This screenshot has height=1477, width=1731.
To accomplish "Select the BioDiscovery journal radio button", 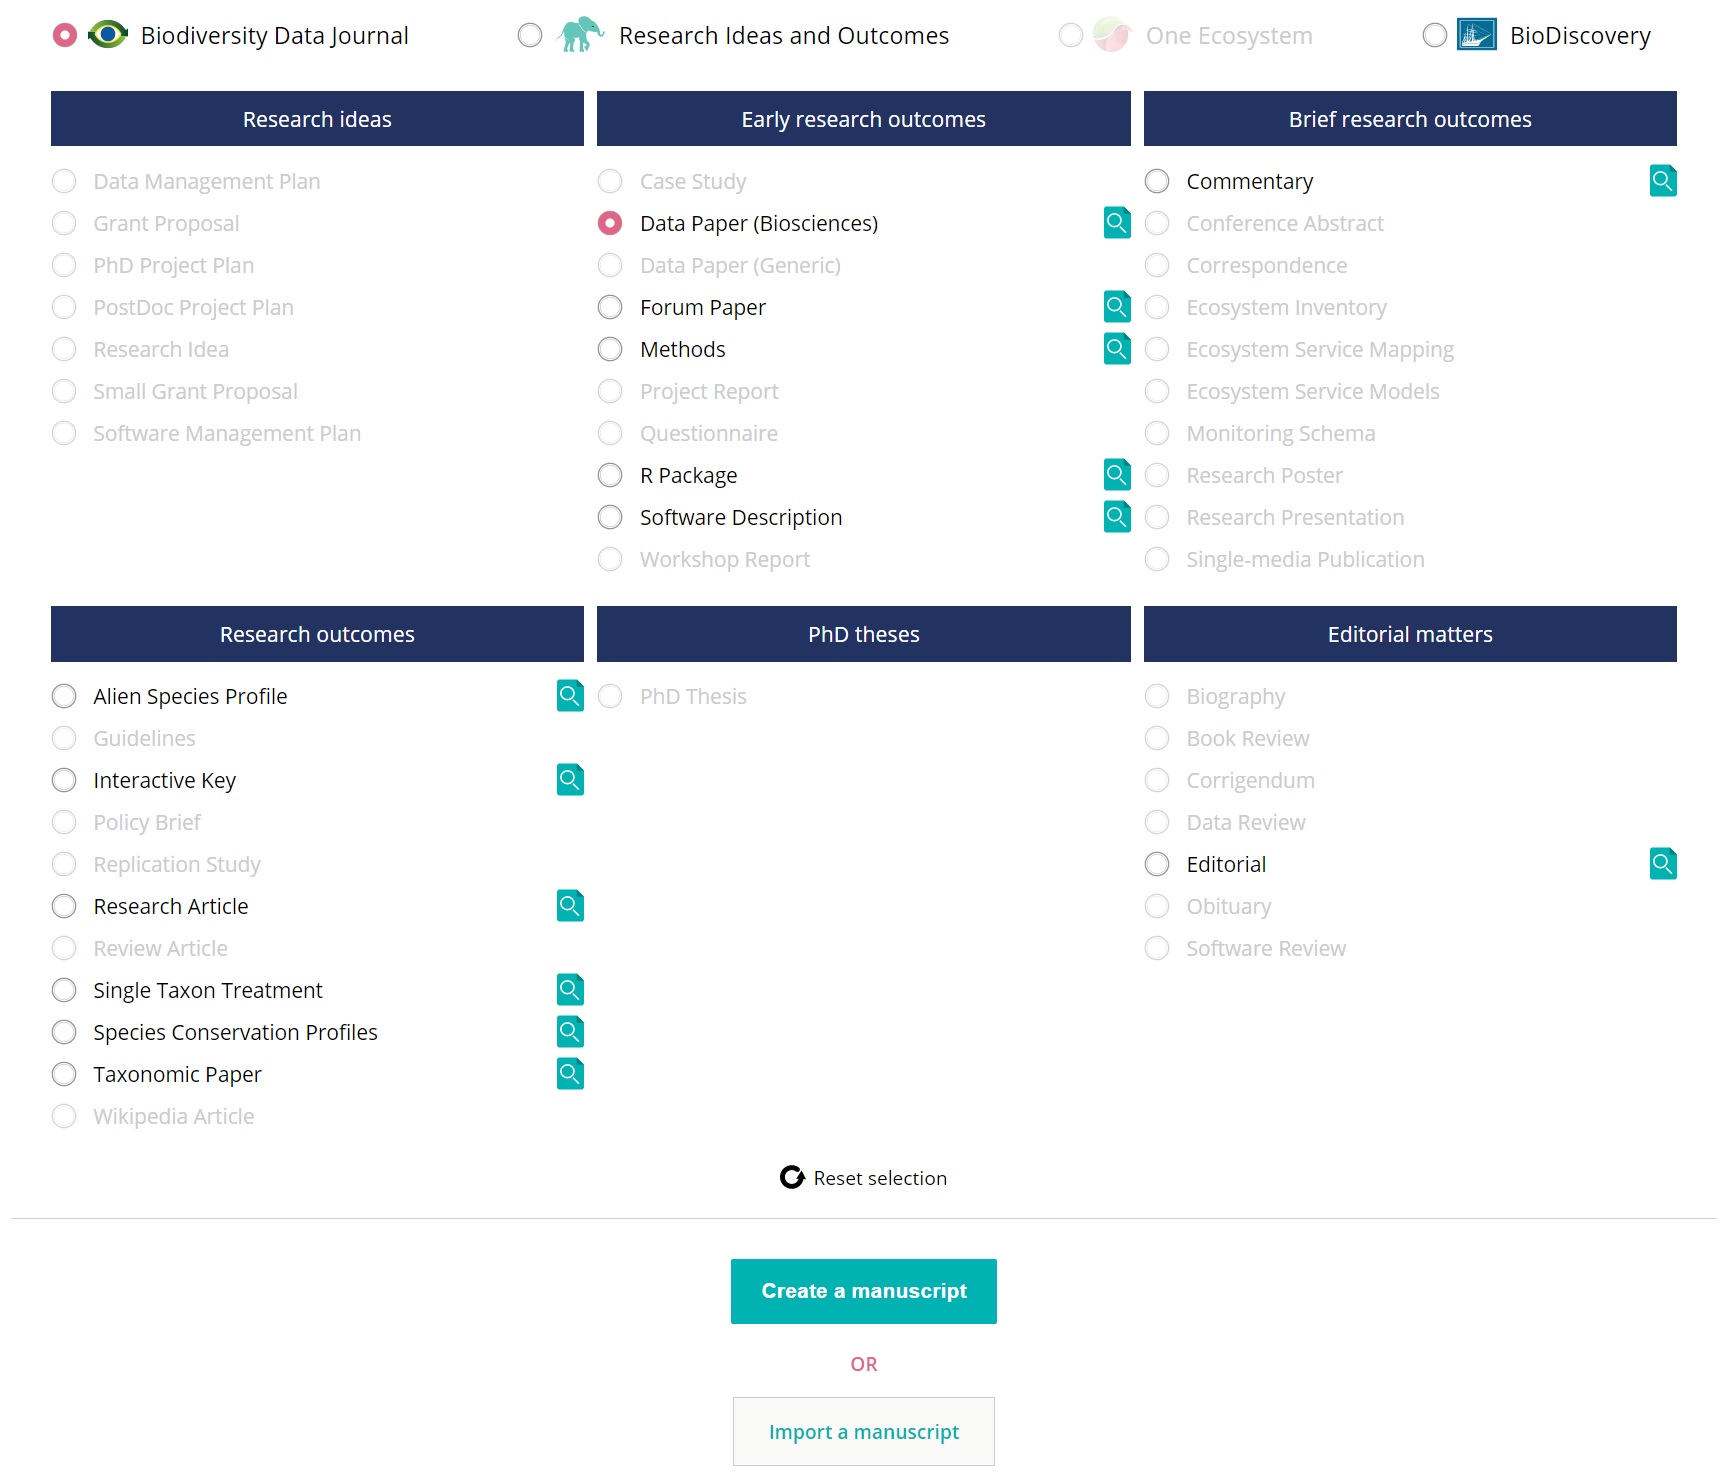I will [1435, 35].
